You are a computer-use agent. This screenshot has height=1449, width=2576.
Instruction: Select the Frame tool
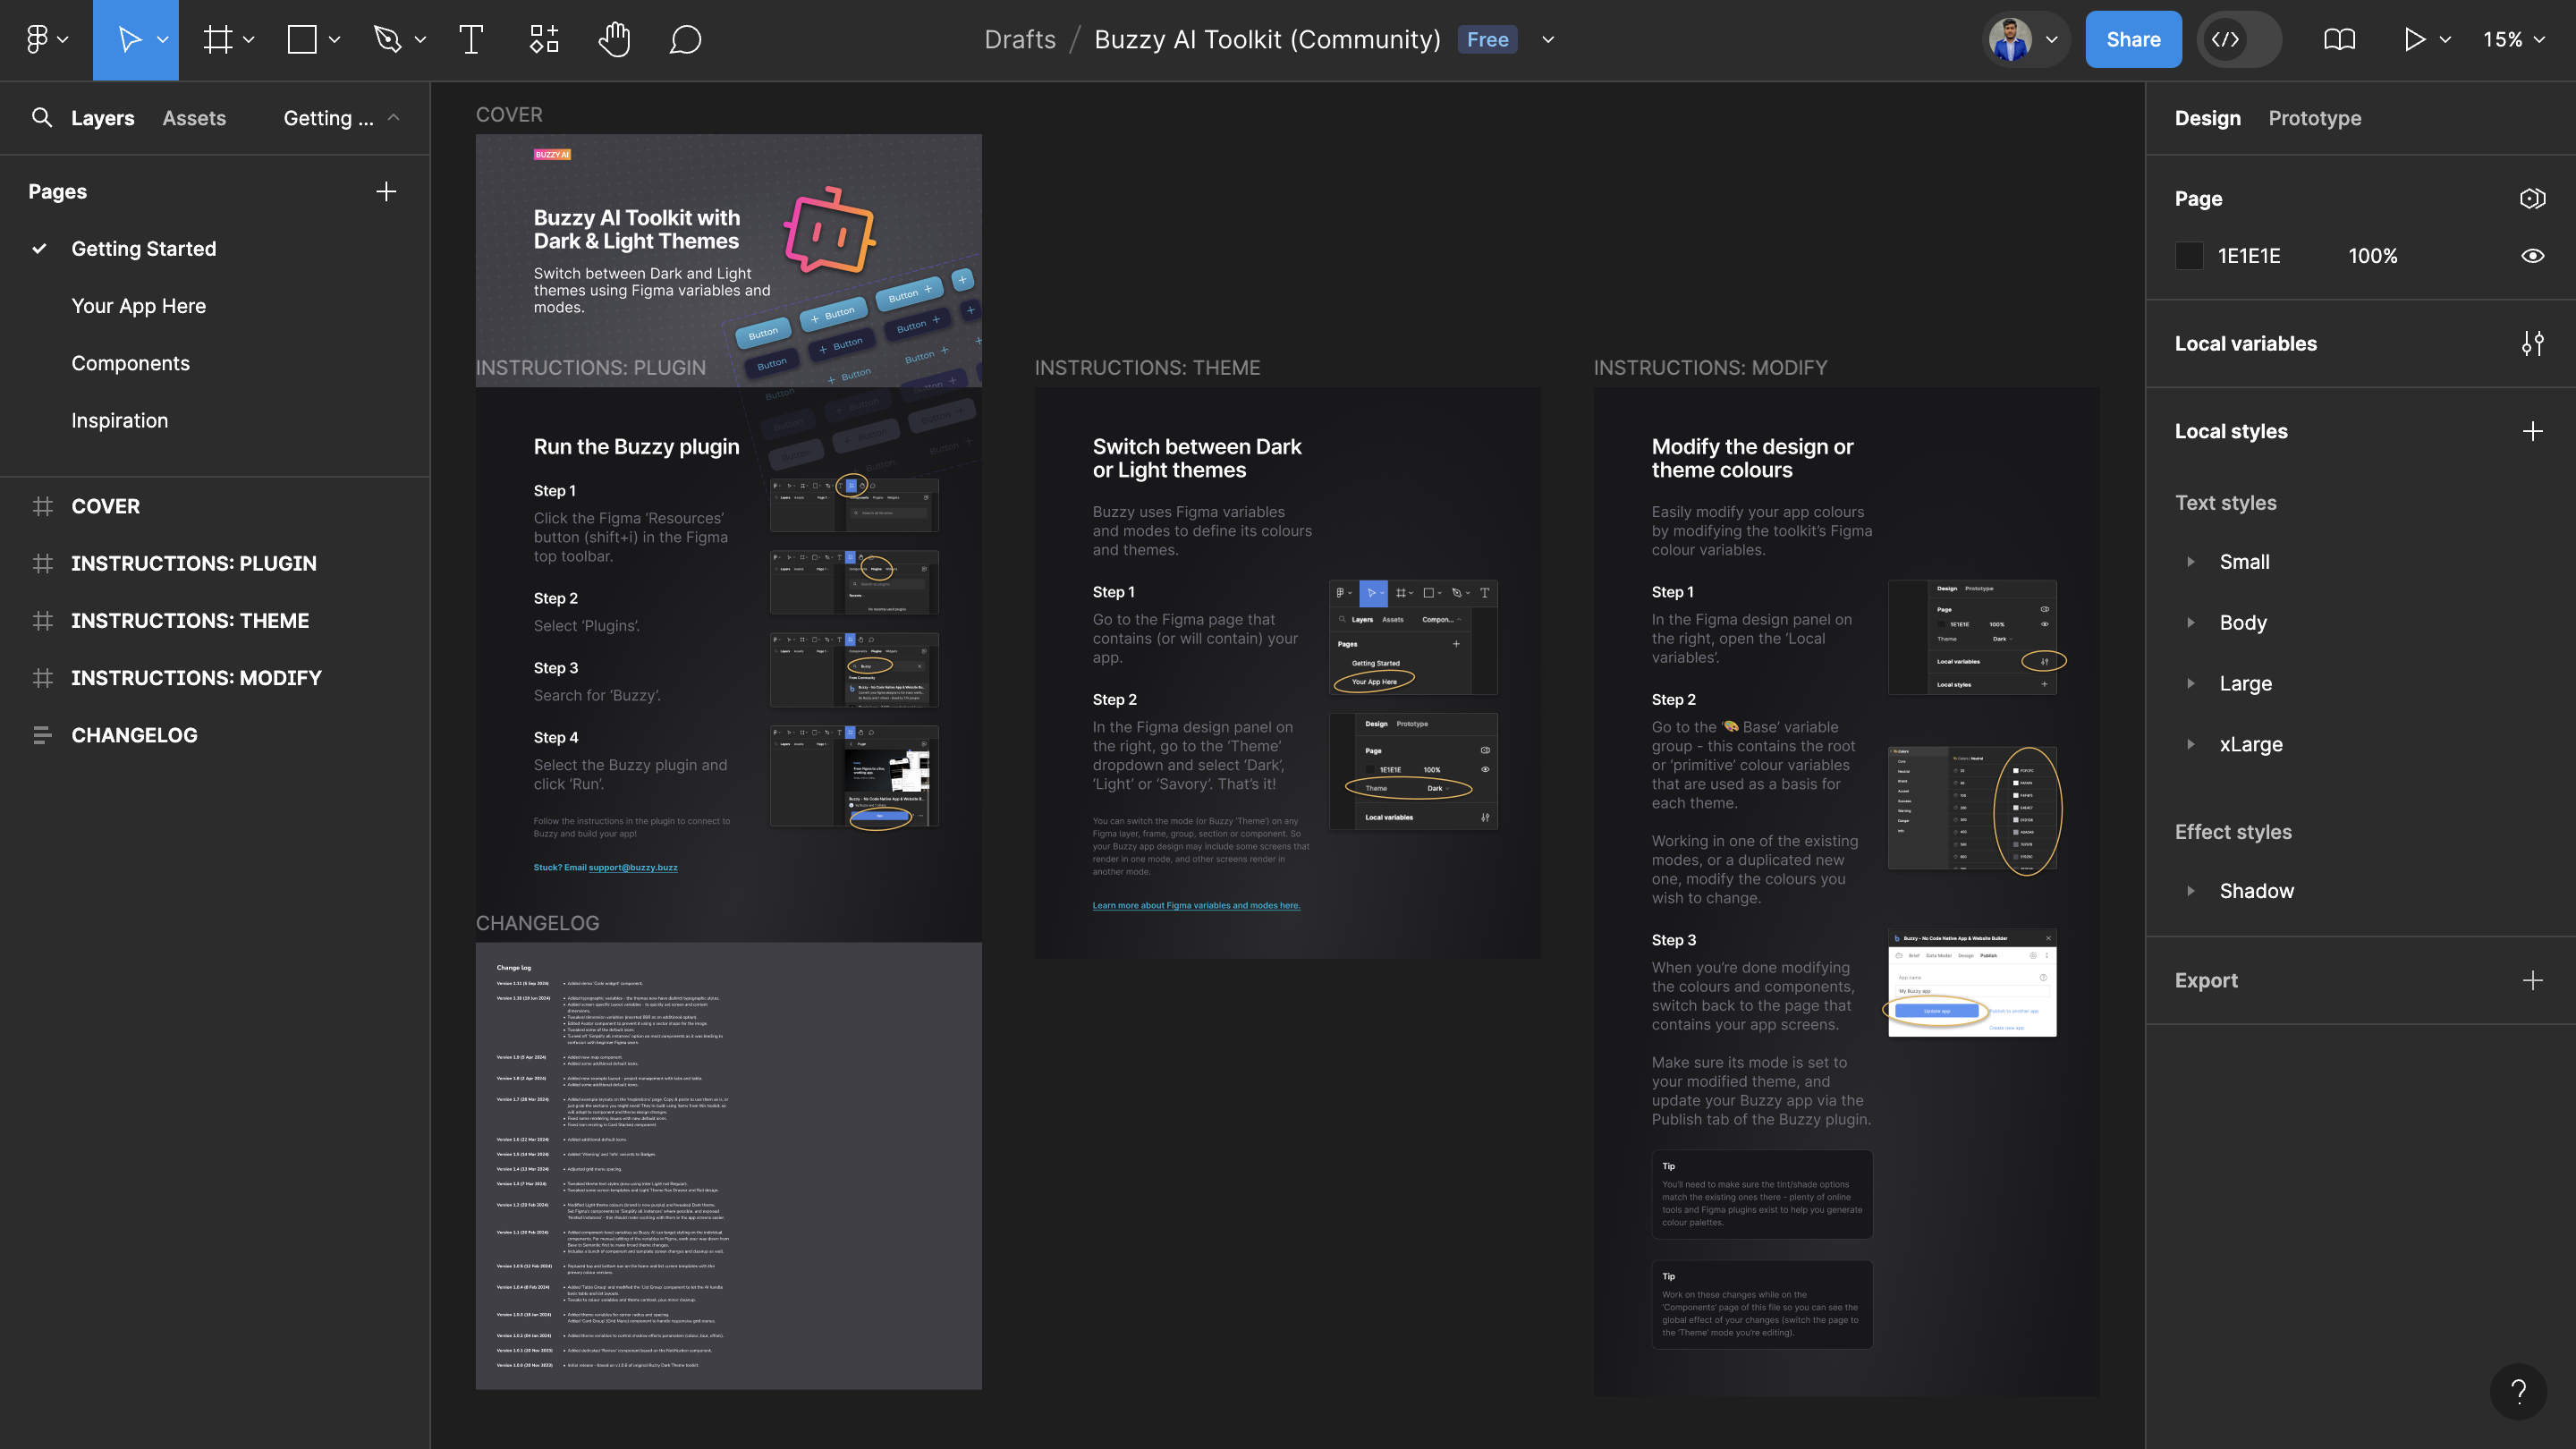tap(218, 39)
